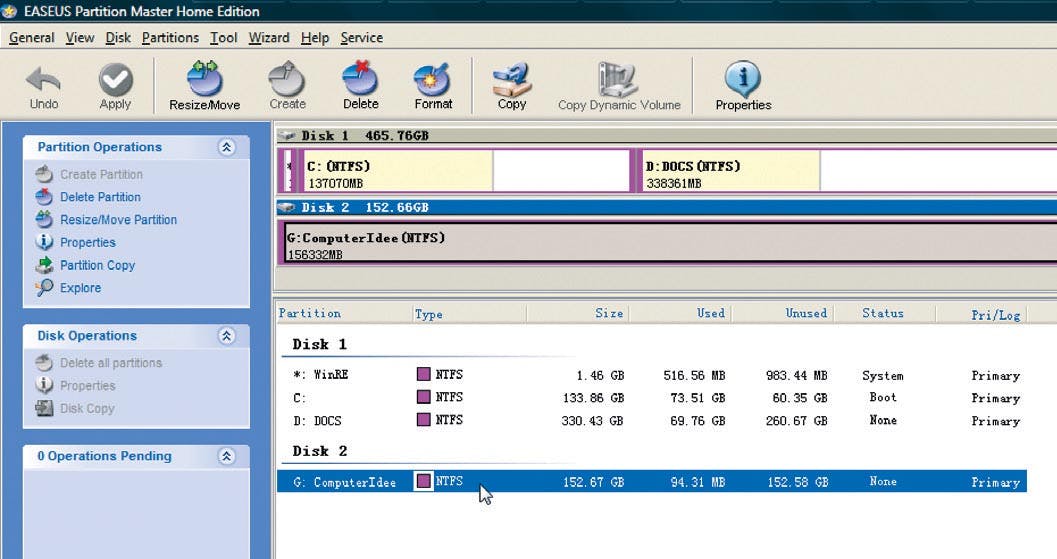The image size is (1057, 559).
Task: Click the Copy toolbar icon
Action: click(512, 80)
